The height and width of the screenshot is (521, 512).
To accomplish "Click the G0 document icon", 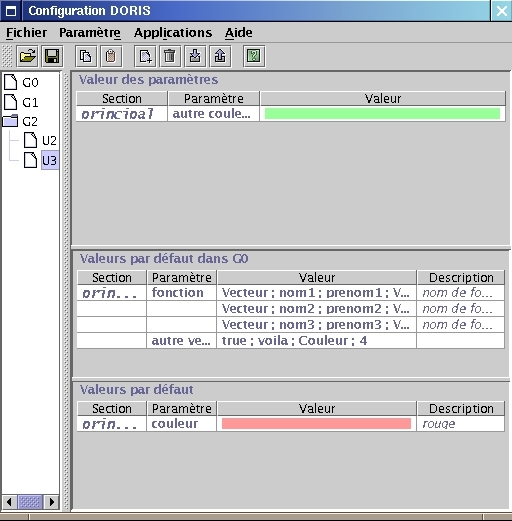I will pos(11,82).
